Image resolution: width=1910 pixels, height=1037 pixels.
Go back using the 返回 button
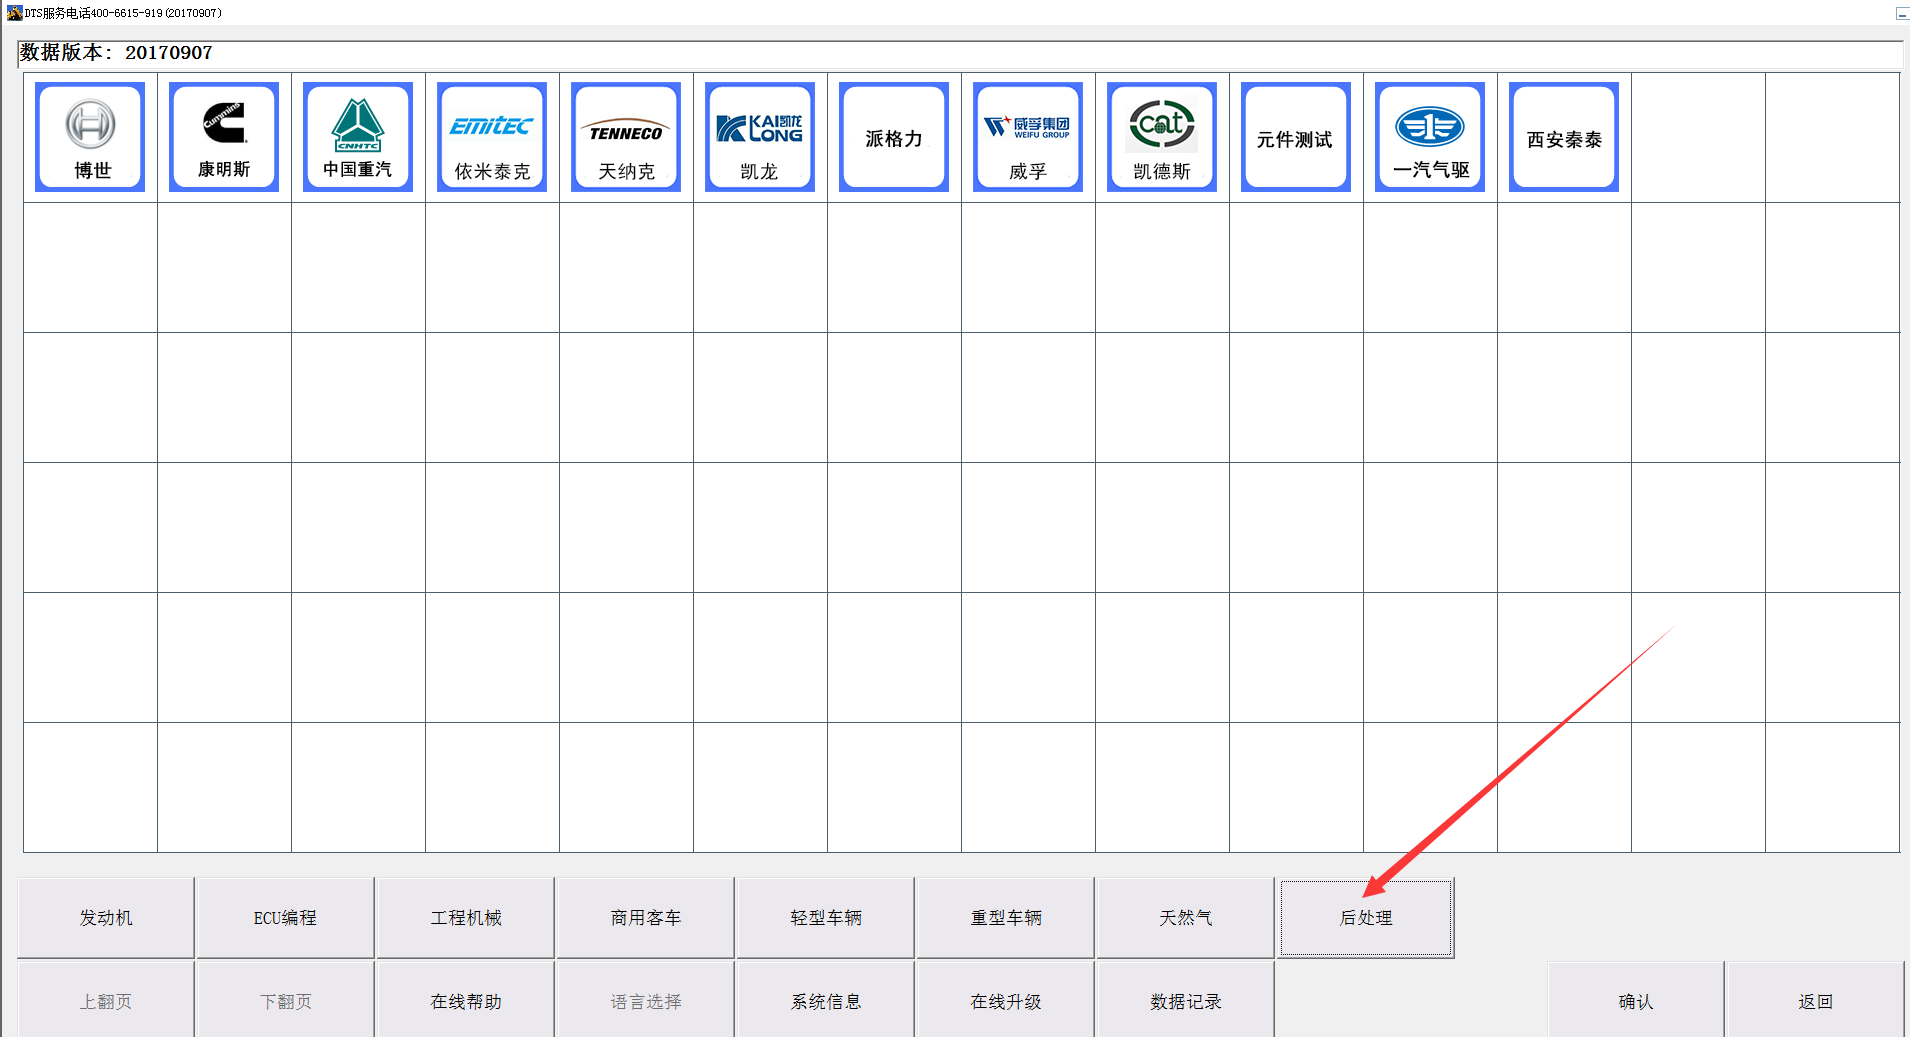[x=1815, y=1000]
